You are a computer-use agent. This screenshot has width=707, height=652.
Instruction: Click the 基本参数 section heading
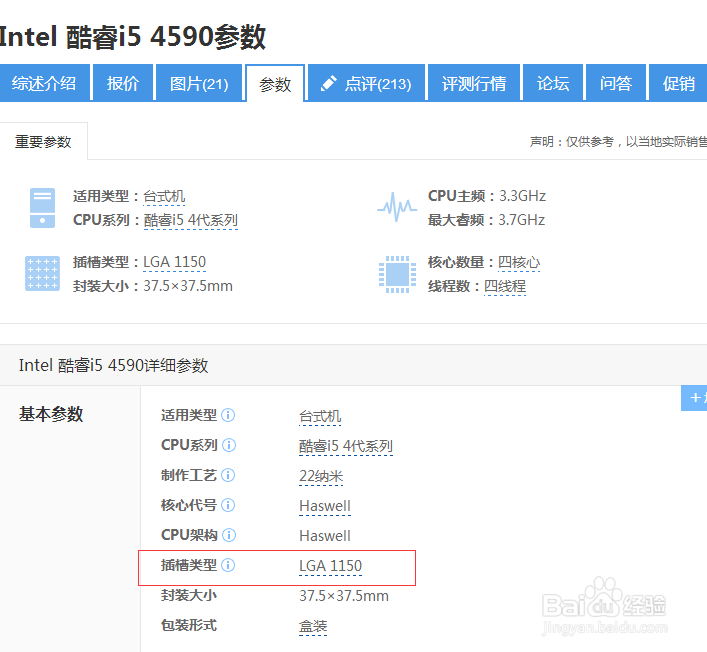[51, 414]
